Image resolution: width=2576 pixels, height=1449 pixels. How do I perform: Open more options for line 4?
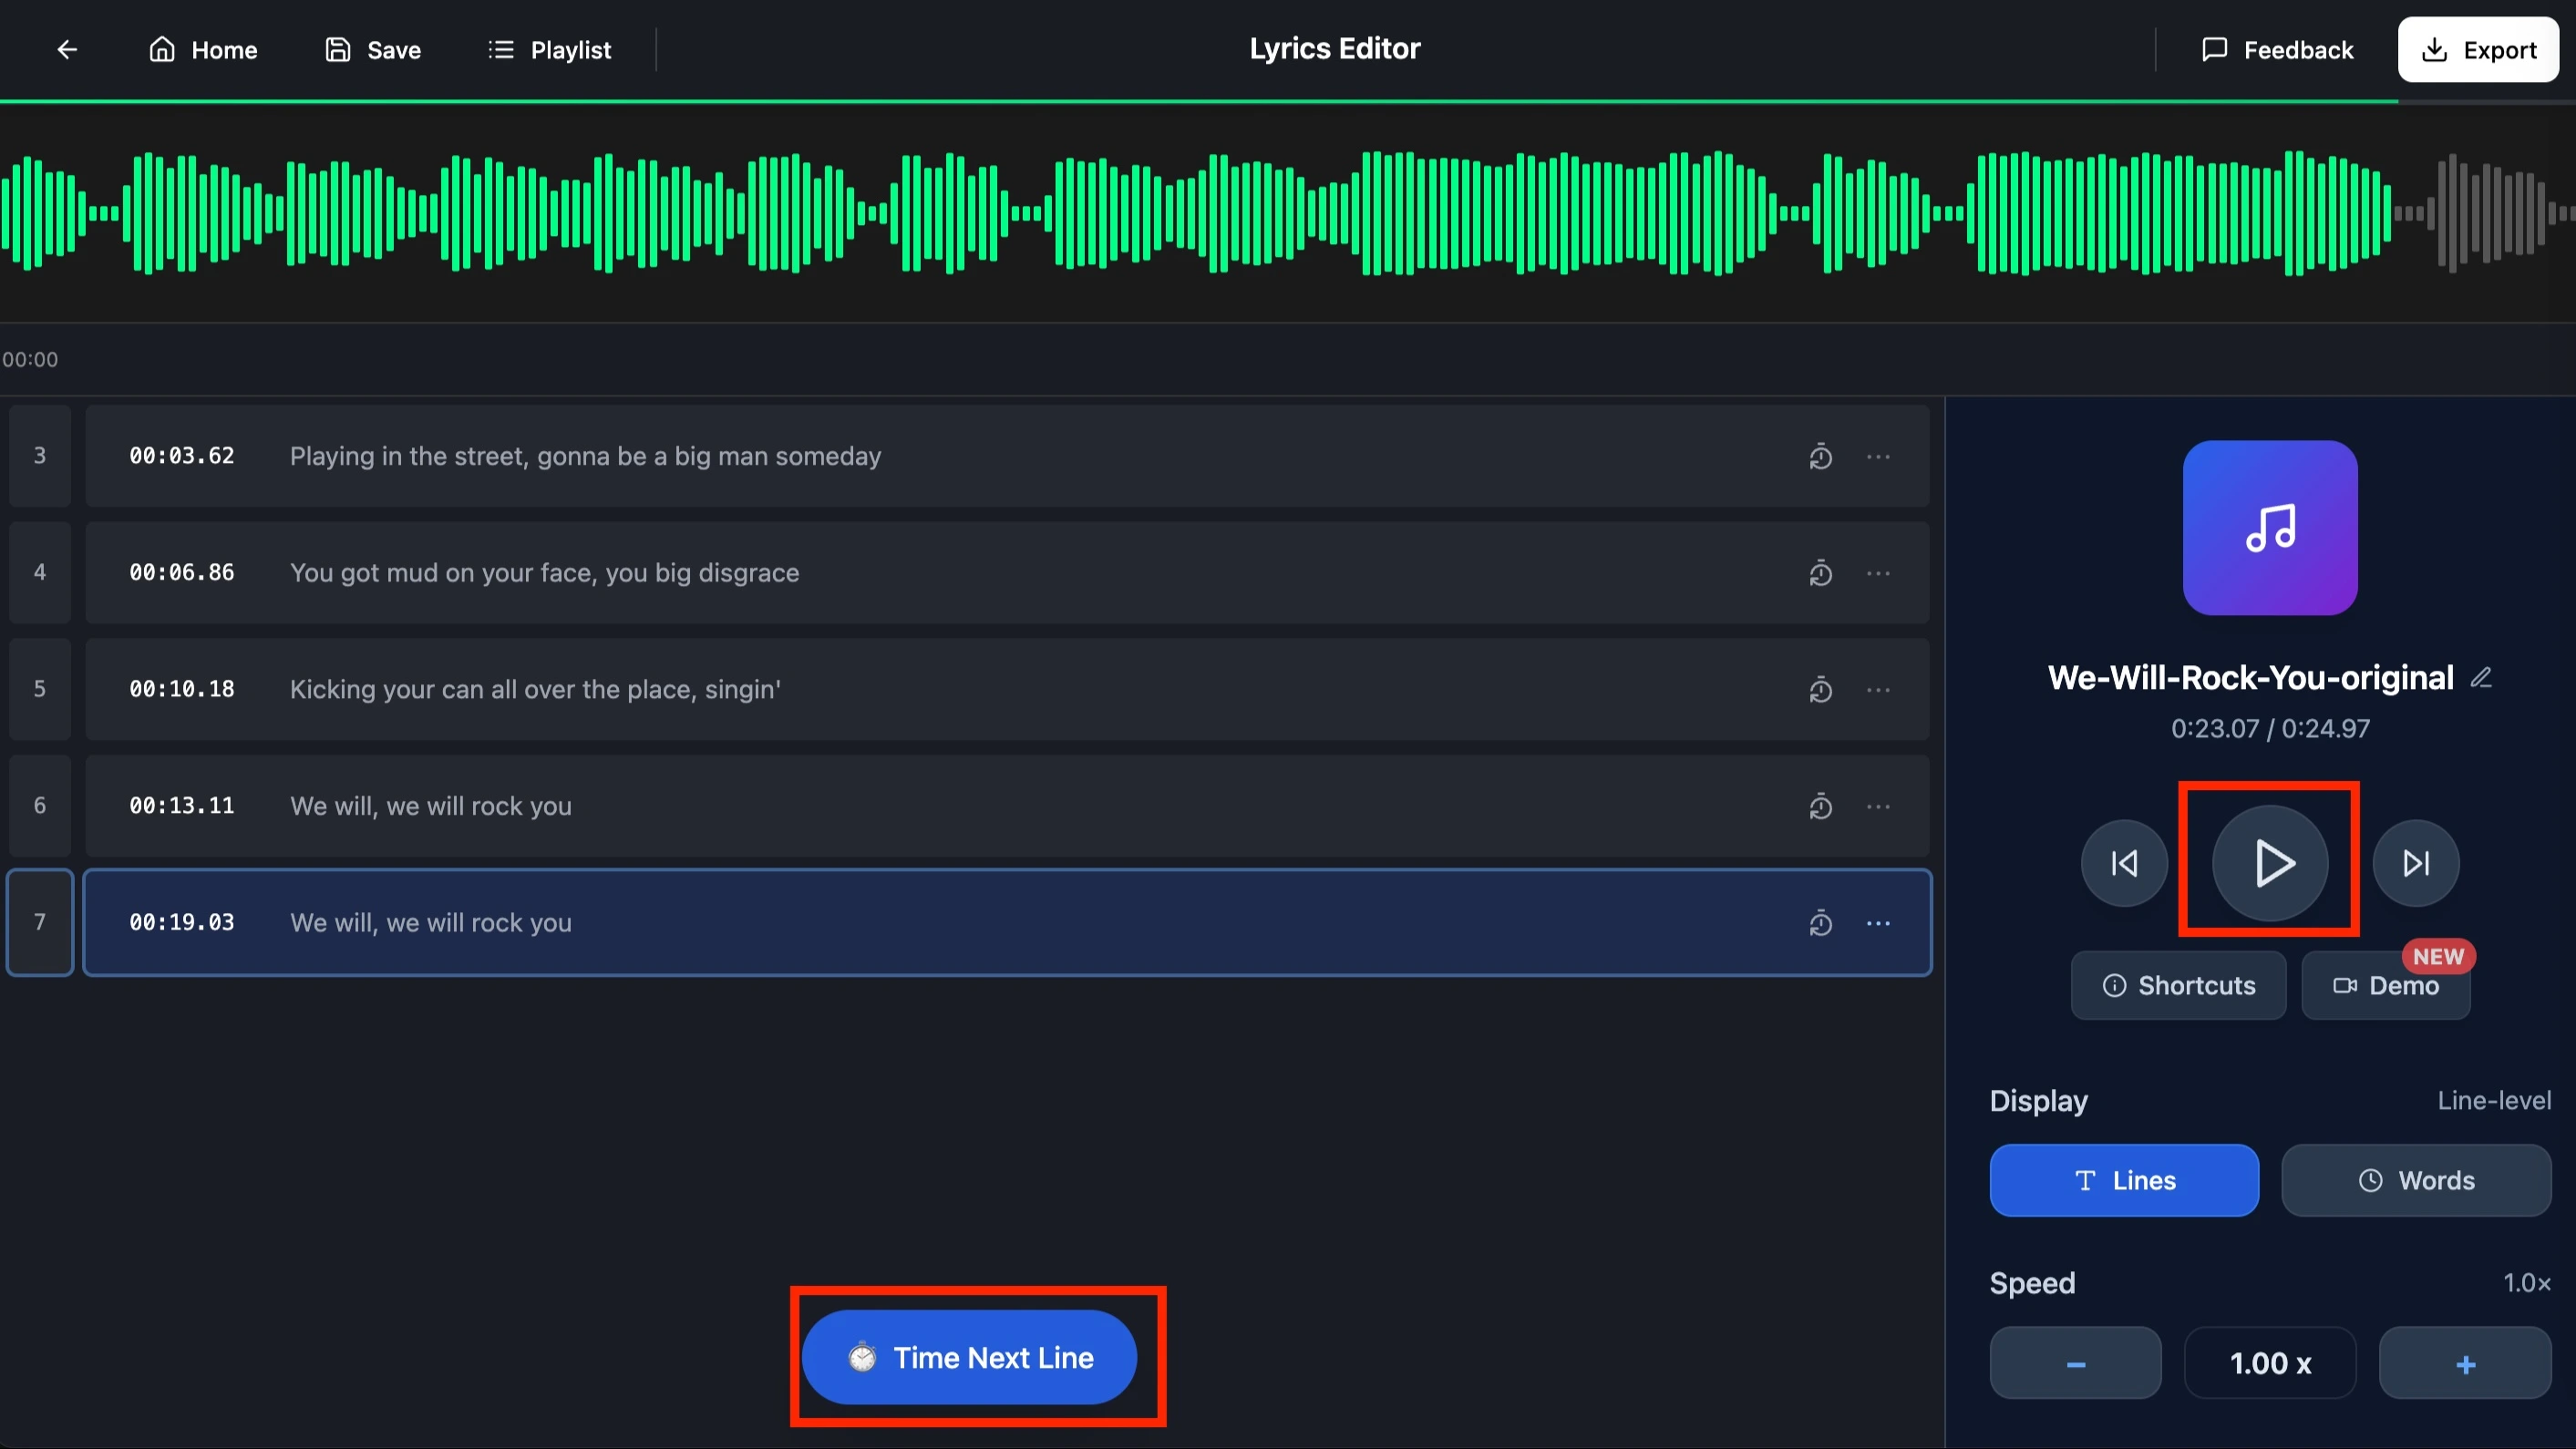tap(1878, 573)
